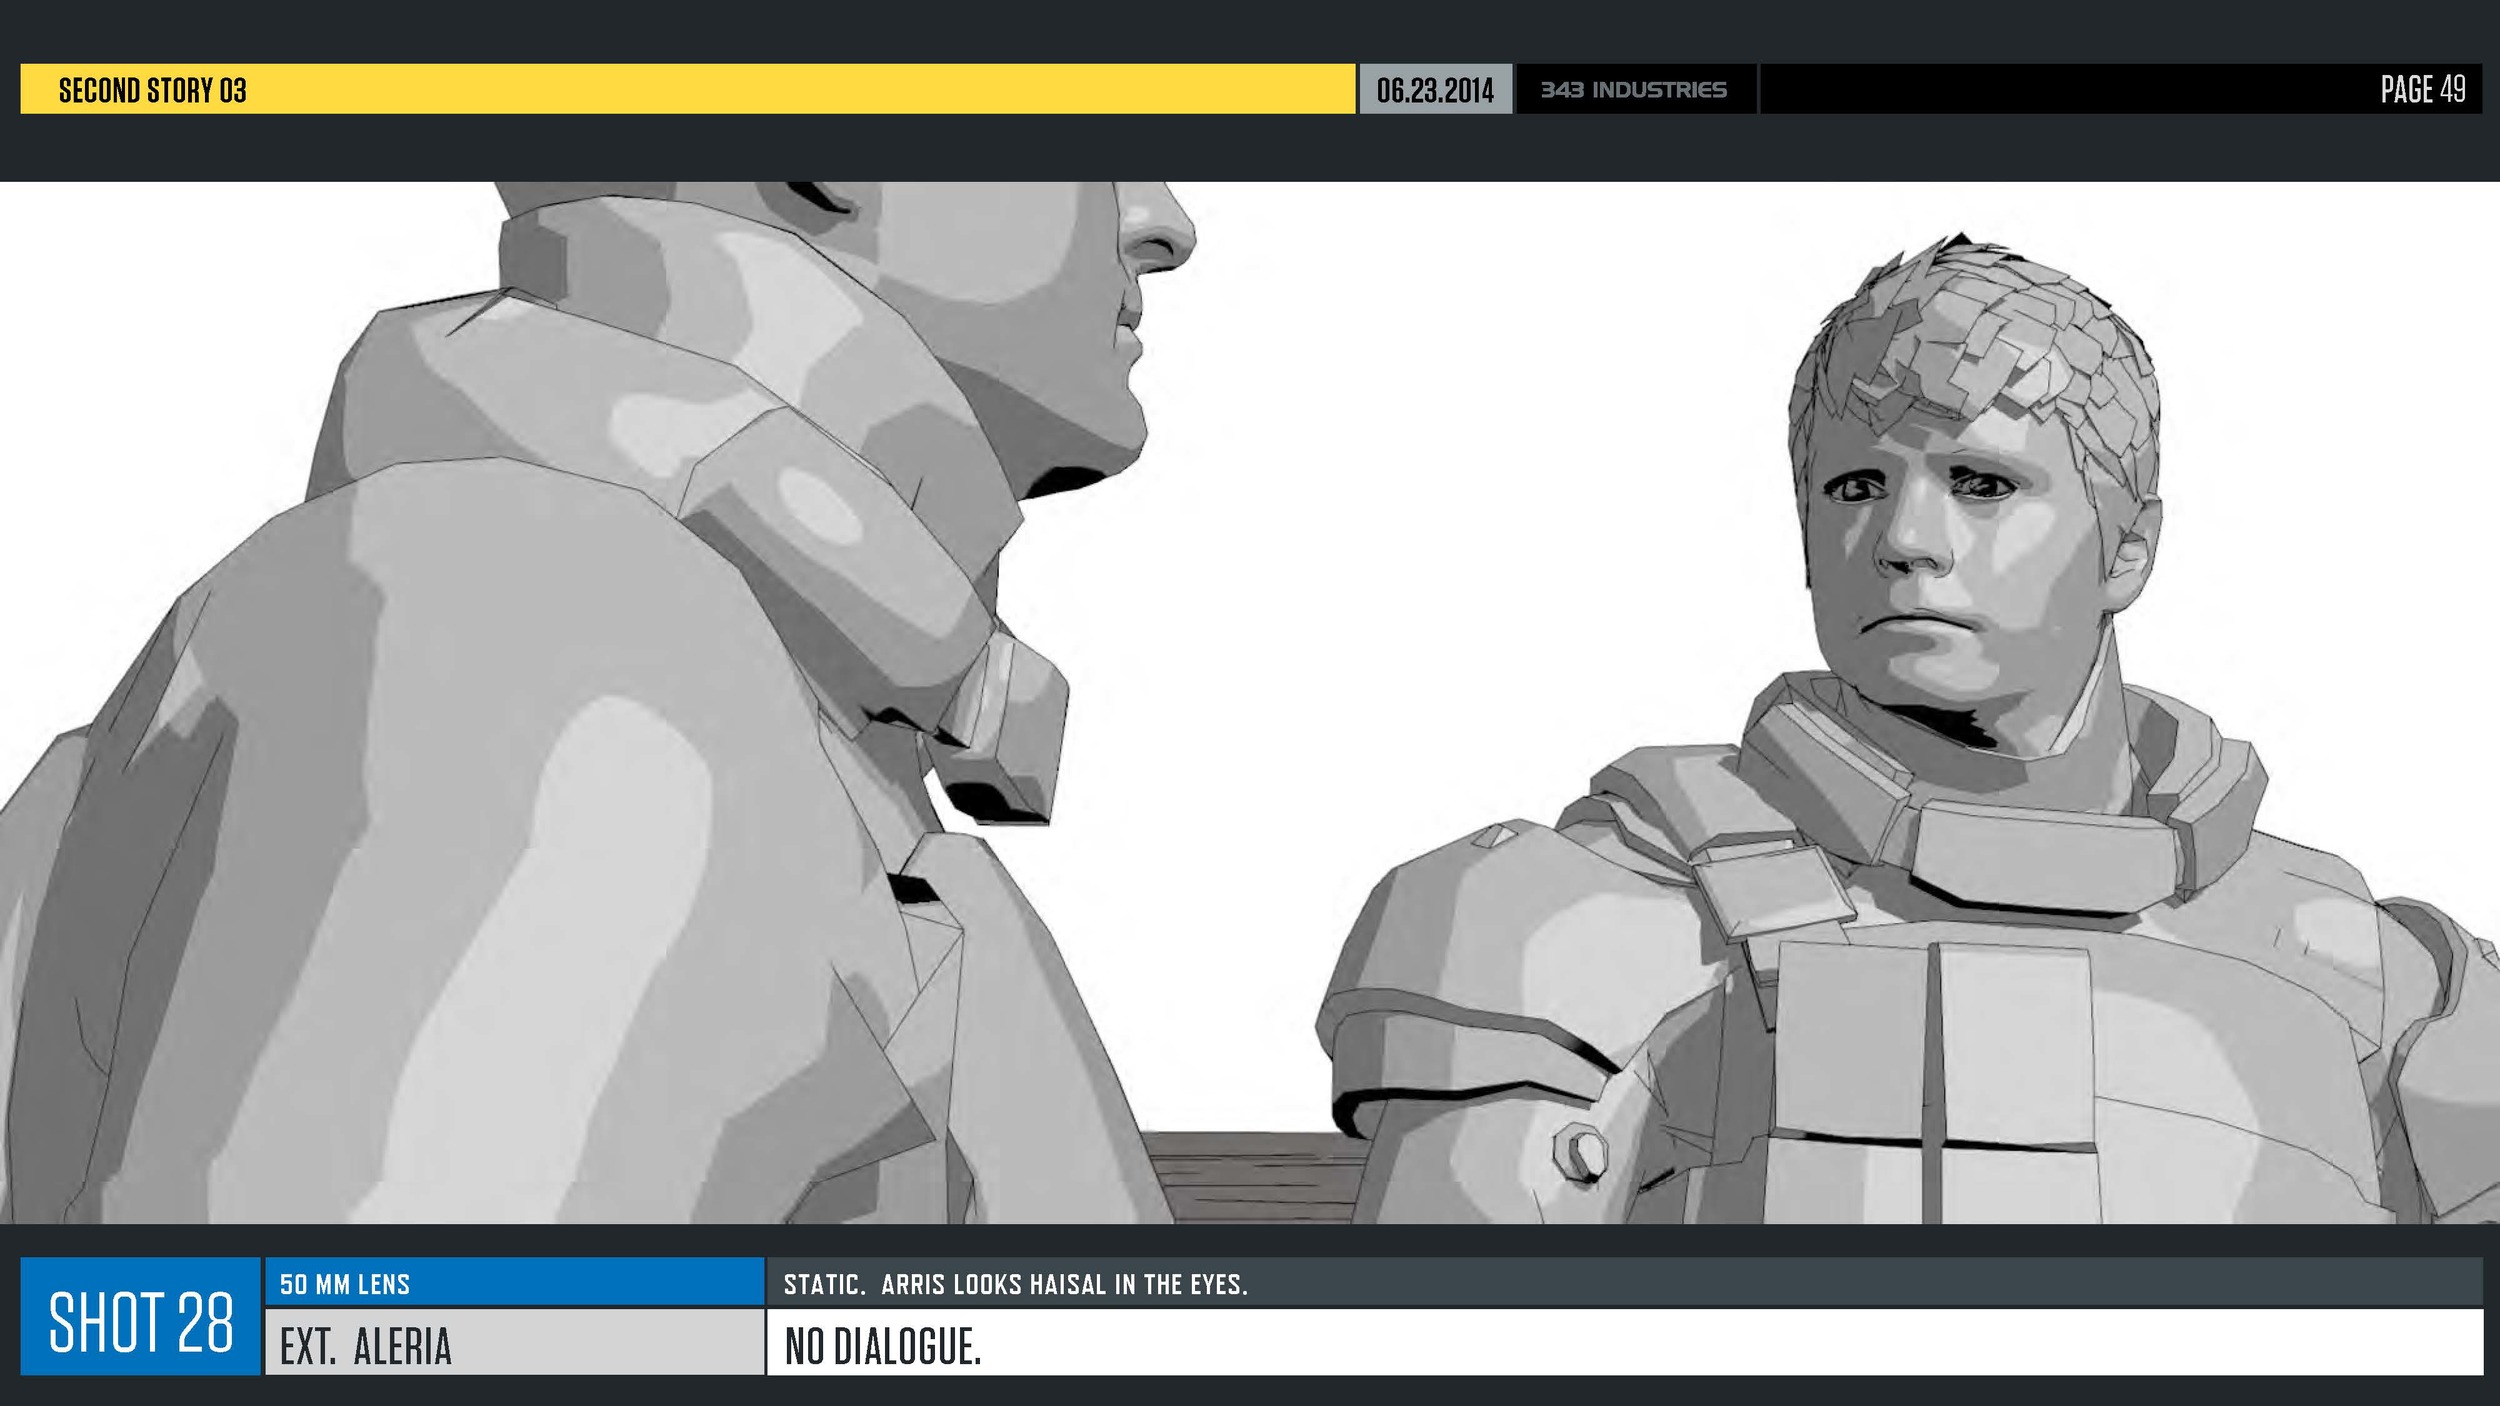2500x1406 pixels.
Task: Click the 50 MM LENS label
Action: tap(345, 1284)
